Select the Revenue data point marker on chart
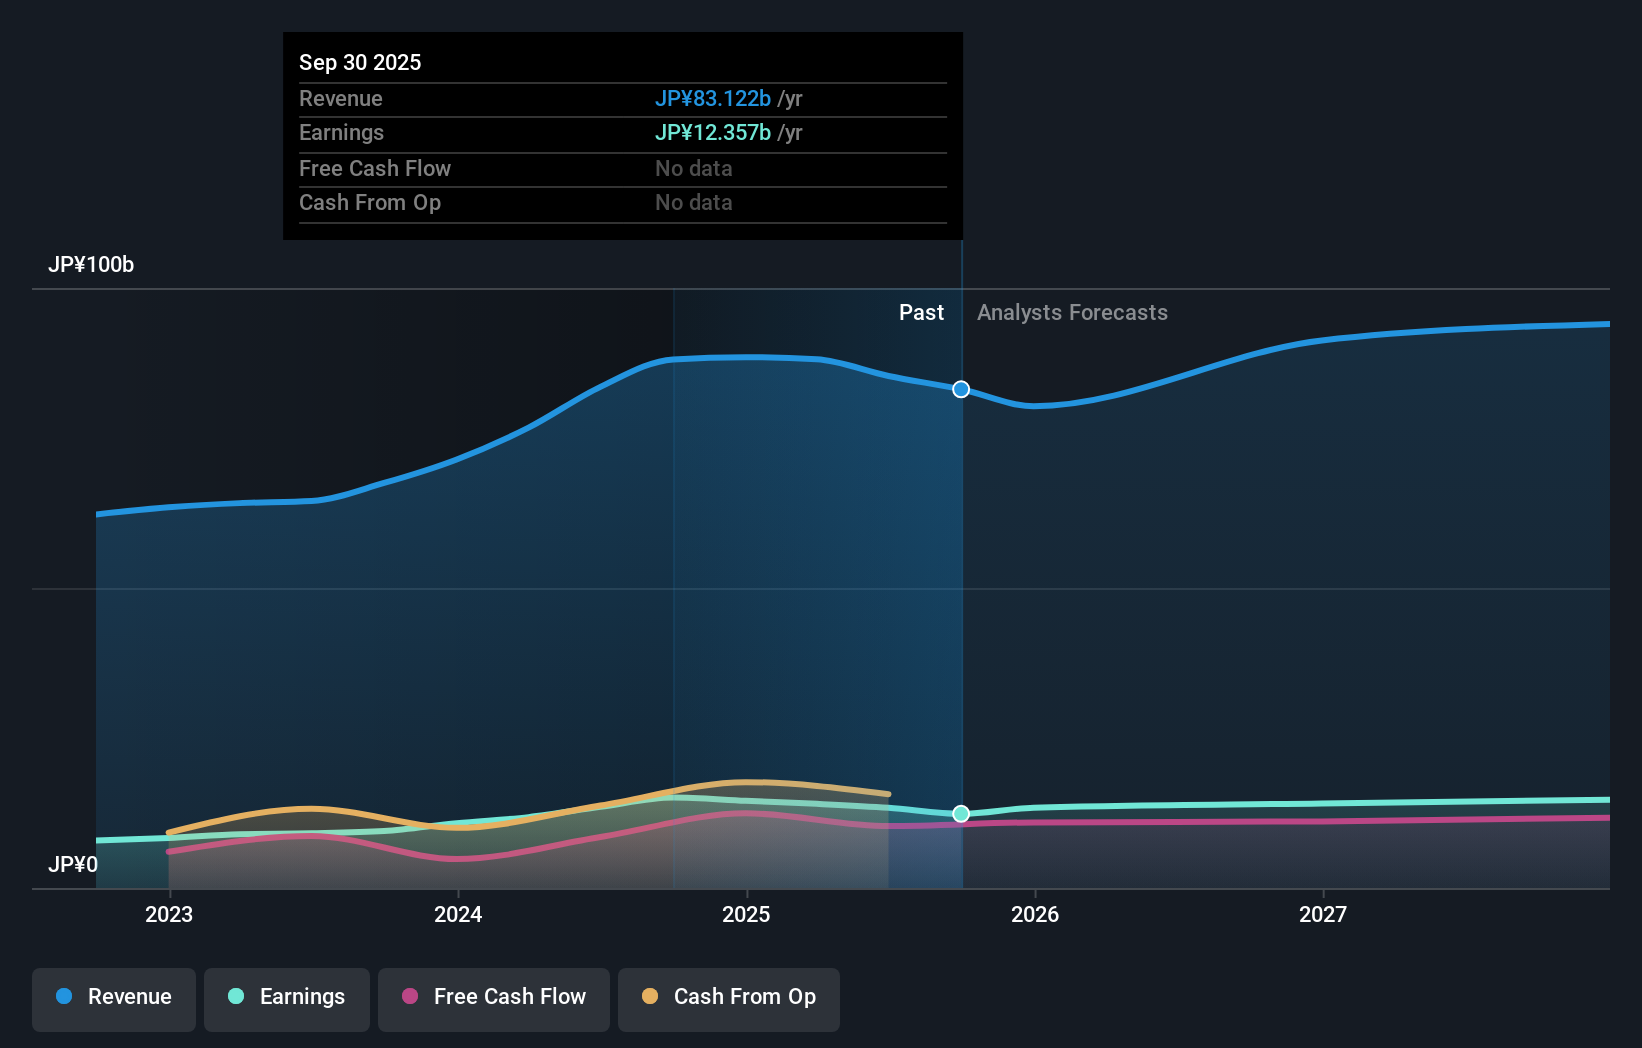 click(961, 389)
